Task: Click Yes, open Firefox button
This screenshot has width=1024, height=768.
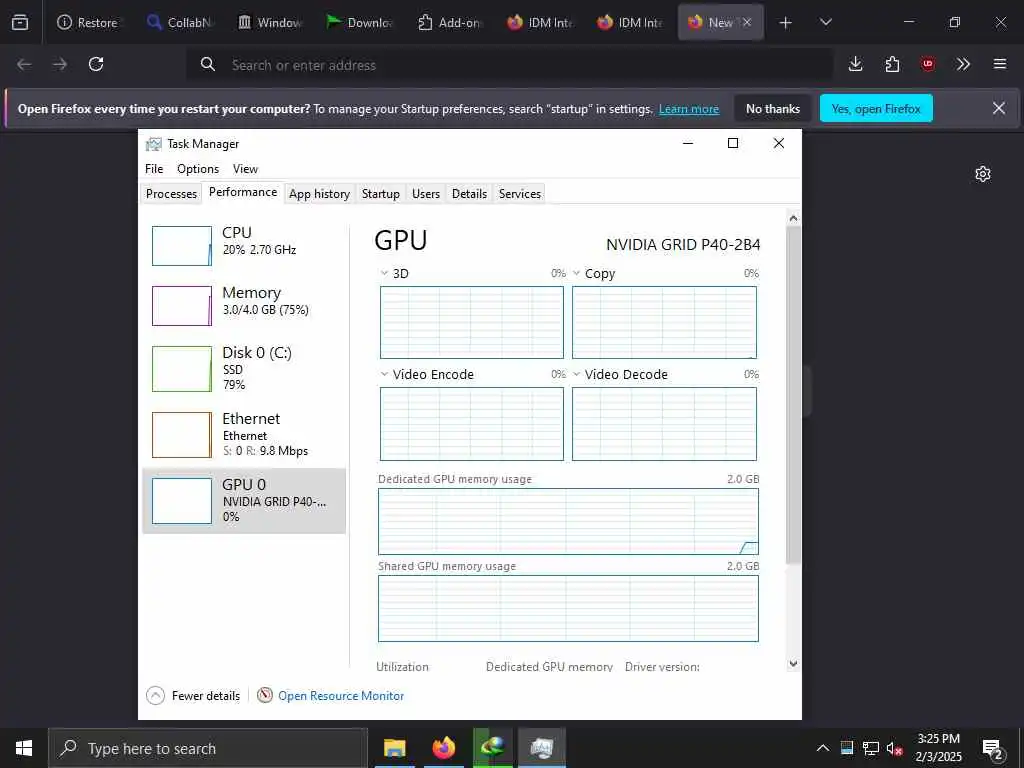Action: pos(876,108)
